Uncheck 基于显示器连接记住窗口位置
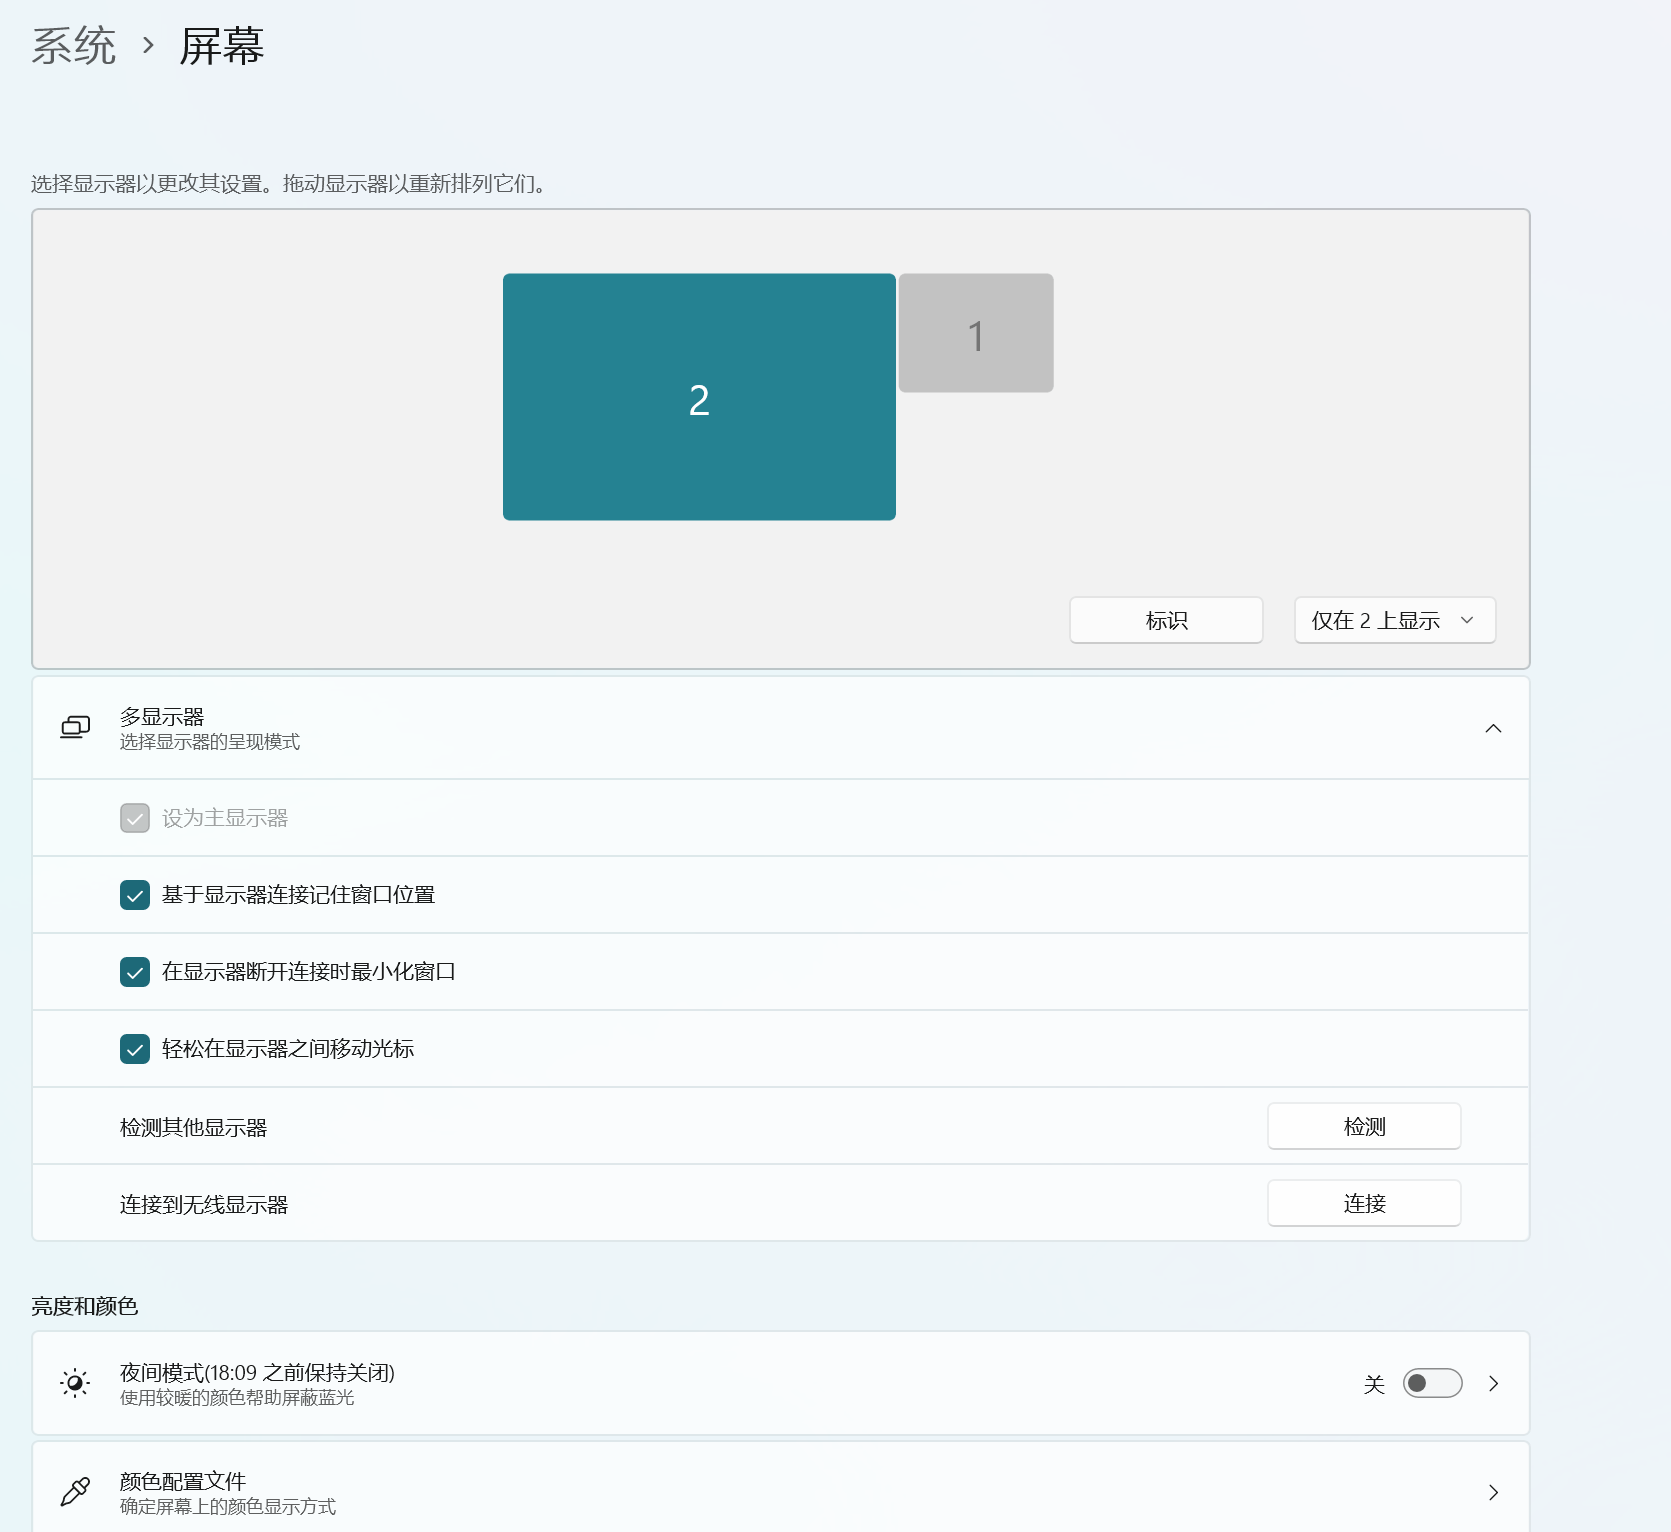This screenshot has height=1532, width=1671. click(135, 895)
